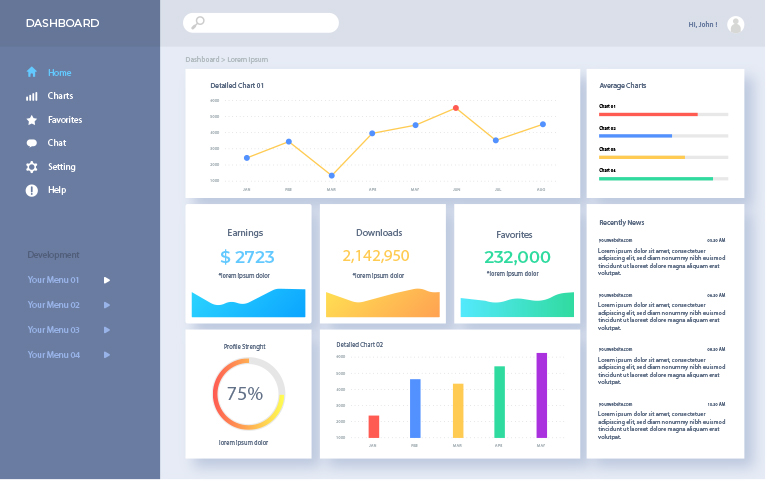Select the Favorites menu item
Screen dimensions: 768x482
65,120
